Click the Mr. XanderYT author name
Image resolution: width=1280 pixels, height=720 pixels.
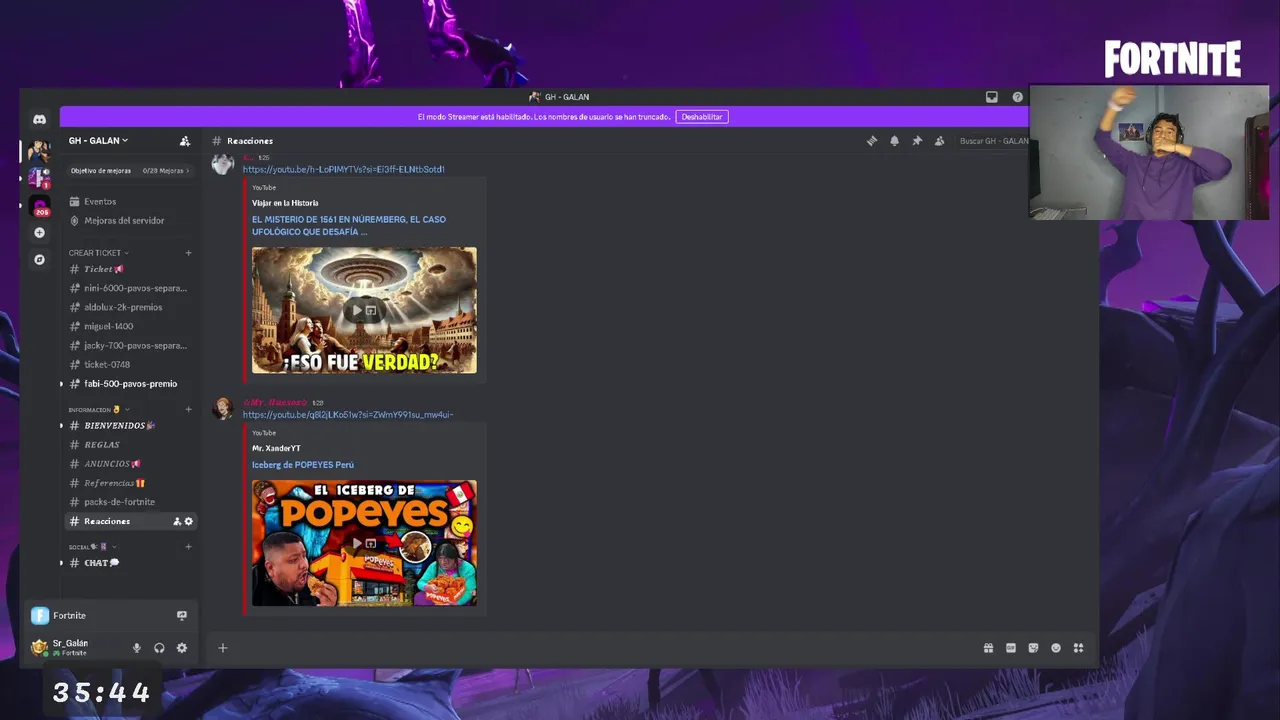click(x=276, y=448)
